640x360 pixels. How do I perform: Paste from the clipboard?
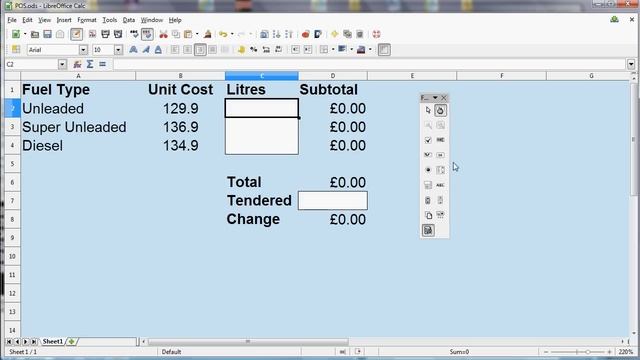click(x=188, y=34)
